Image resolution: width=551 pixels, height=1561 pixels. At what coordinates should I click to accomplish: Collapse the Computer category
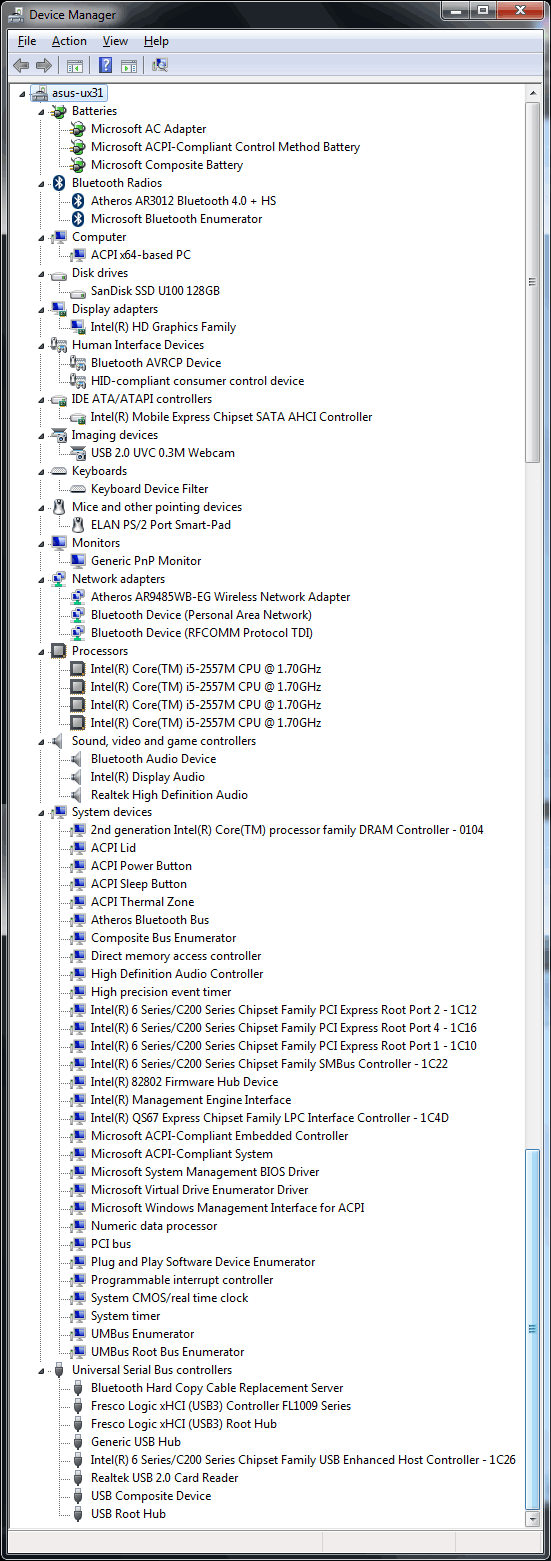(x=42, y=238)
